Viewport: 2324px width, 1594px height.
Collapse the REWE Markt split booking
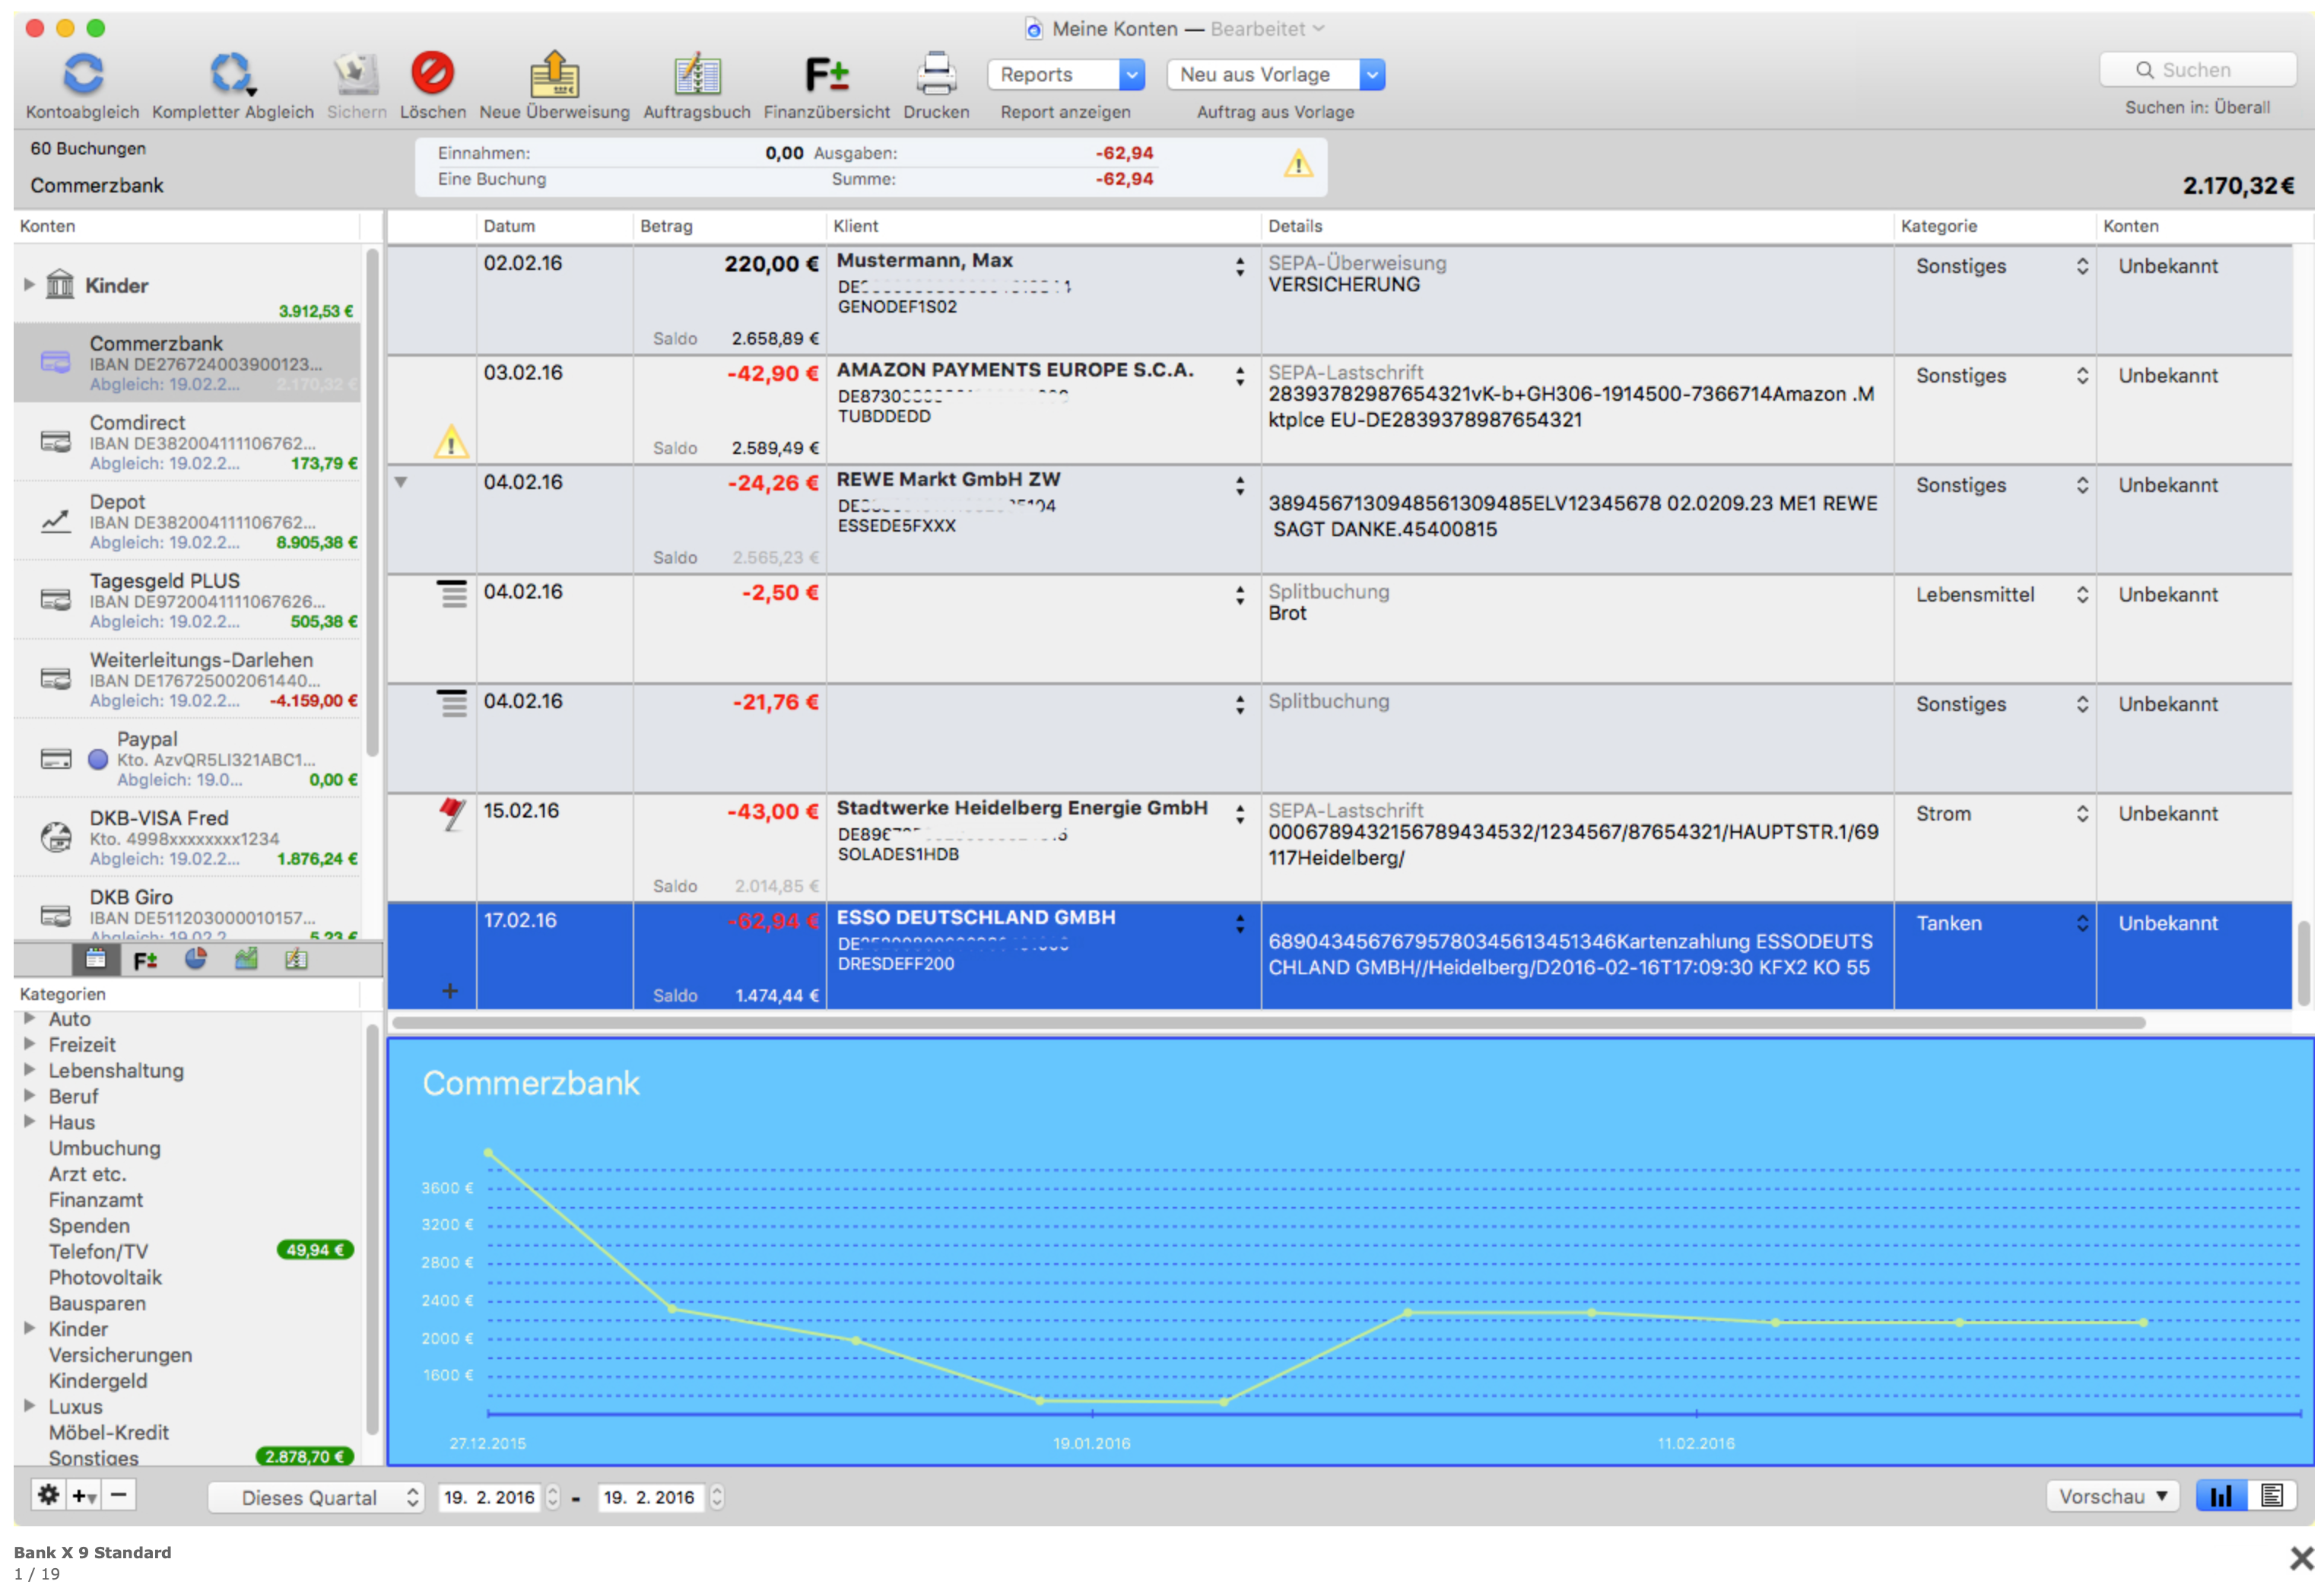tap(401, 482)
